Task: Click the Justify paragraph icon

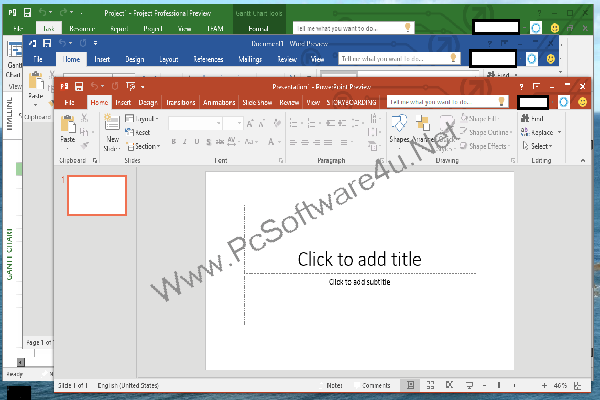Action: coord(328,142)
